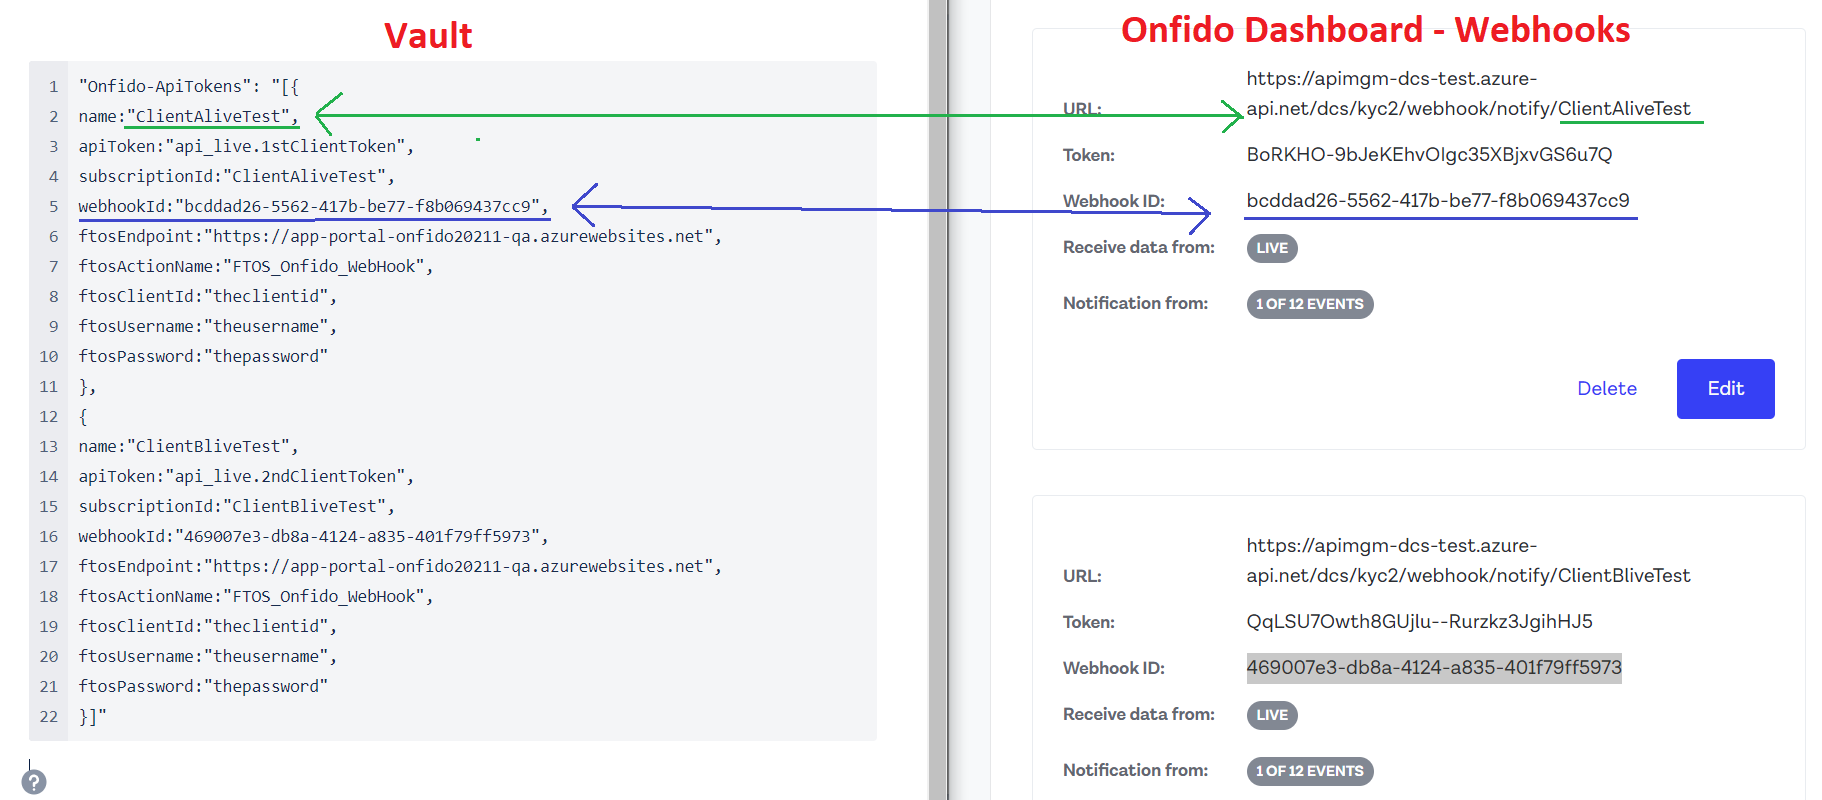The image size is (1822, 800).
Task: Click the Delete link for ClientAliveTest webhook
Action: (x=1606, y=389)
